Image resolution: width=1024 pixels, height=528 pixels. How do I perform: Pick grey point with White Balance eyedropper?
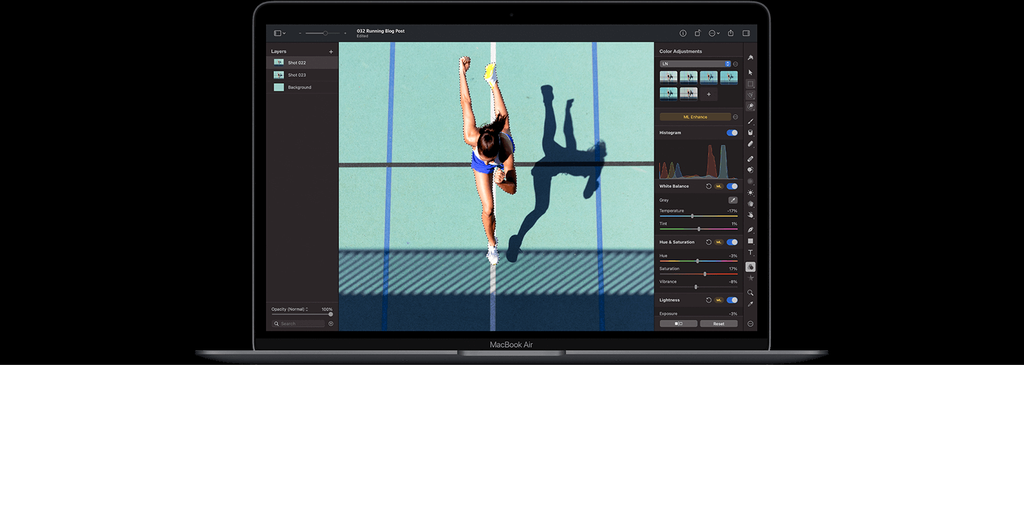tap(733, 200)
